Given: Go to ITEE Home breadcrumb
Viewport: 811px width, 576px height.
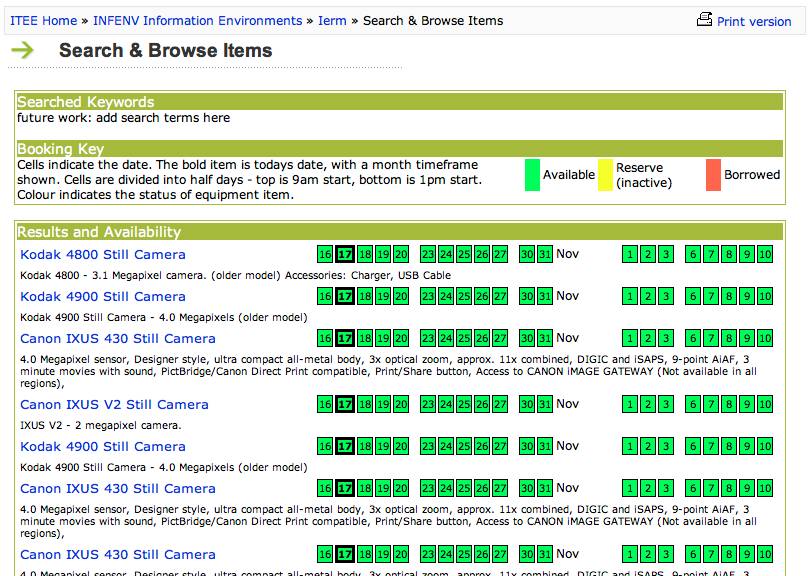Looking at the screenshot, I should point(43,21).
